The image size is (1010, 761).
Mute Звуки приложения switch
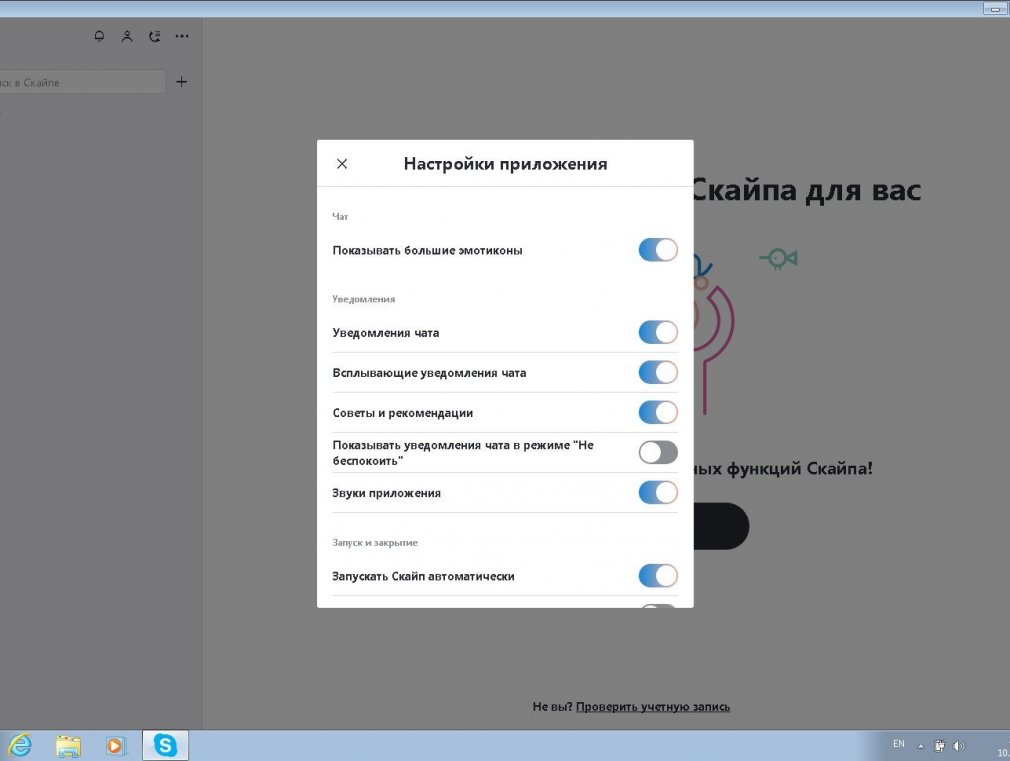658,492
